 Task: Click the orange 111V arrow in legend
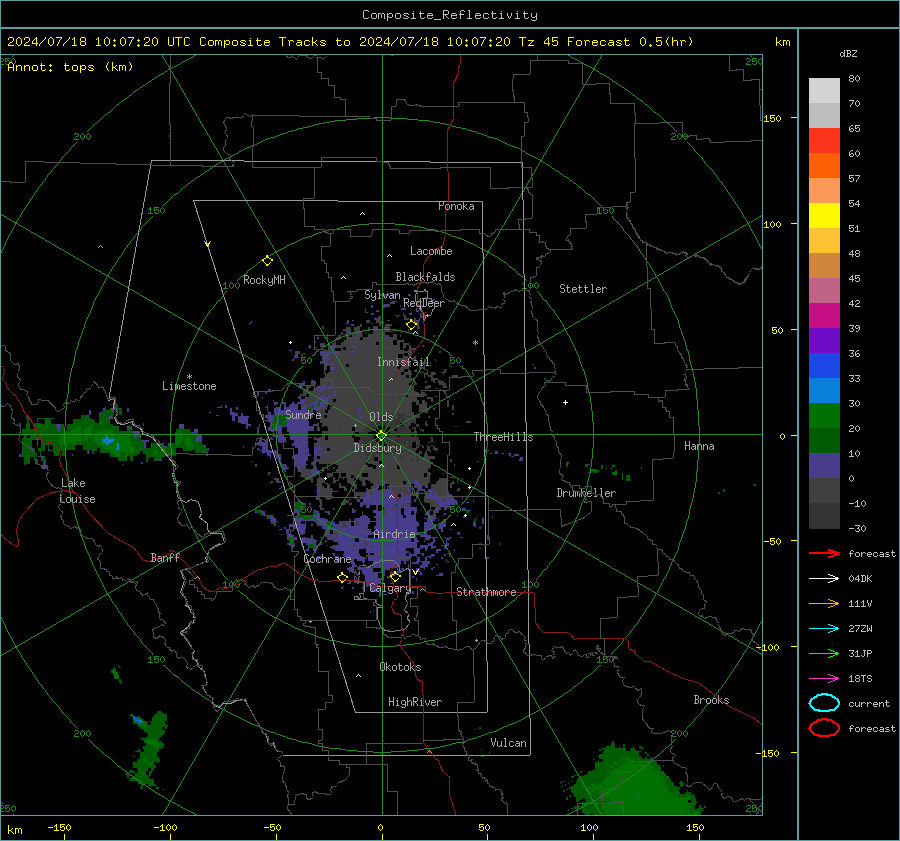point(824,603)
